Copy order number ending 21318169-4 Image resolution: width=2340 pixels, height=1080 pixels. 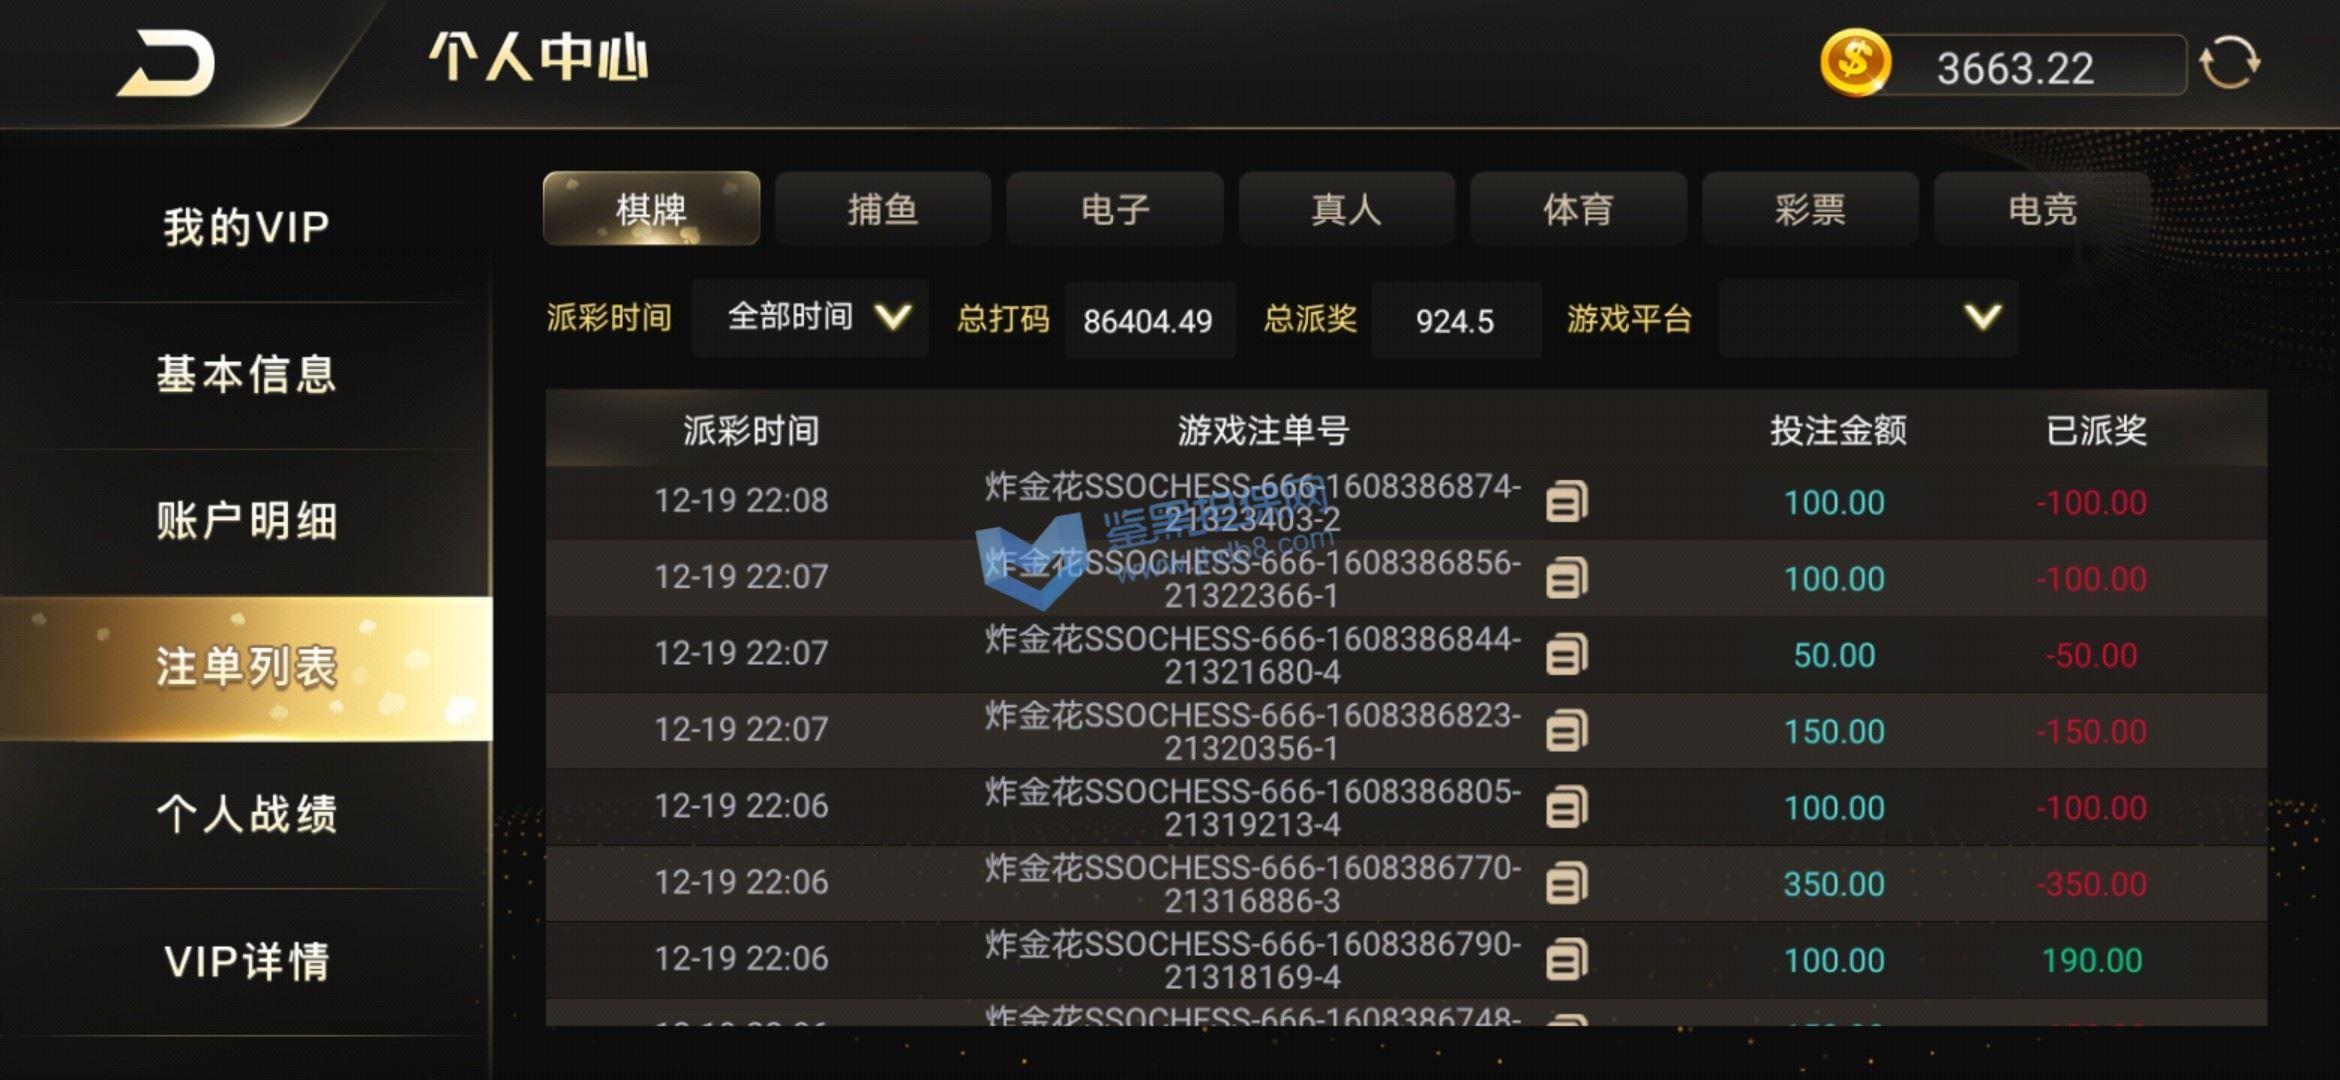[x=1566, y=960]
